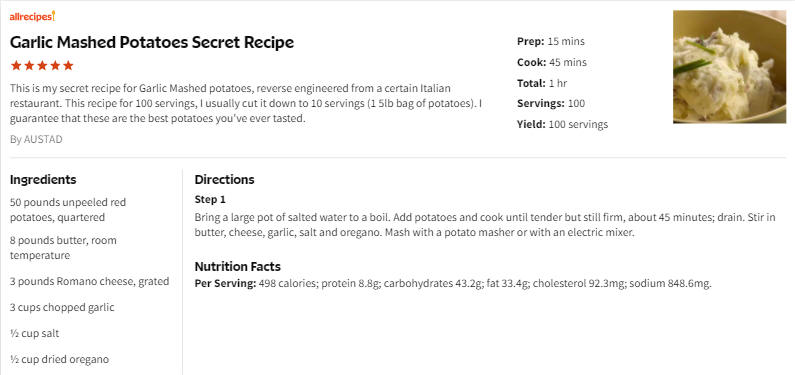Click the allrecipes logo

point(32,16)
